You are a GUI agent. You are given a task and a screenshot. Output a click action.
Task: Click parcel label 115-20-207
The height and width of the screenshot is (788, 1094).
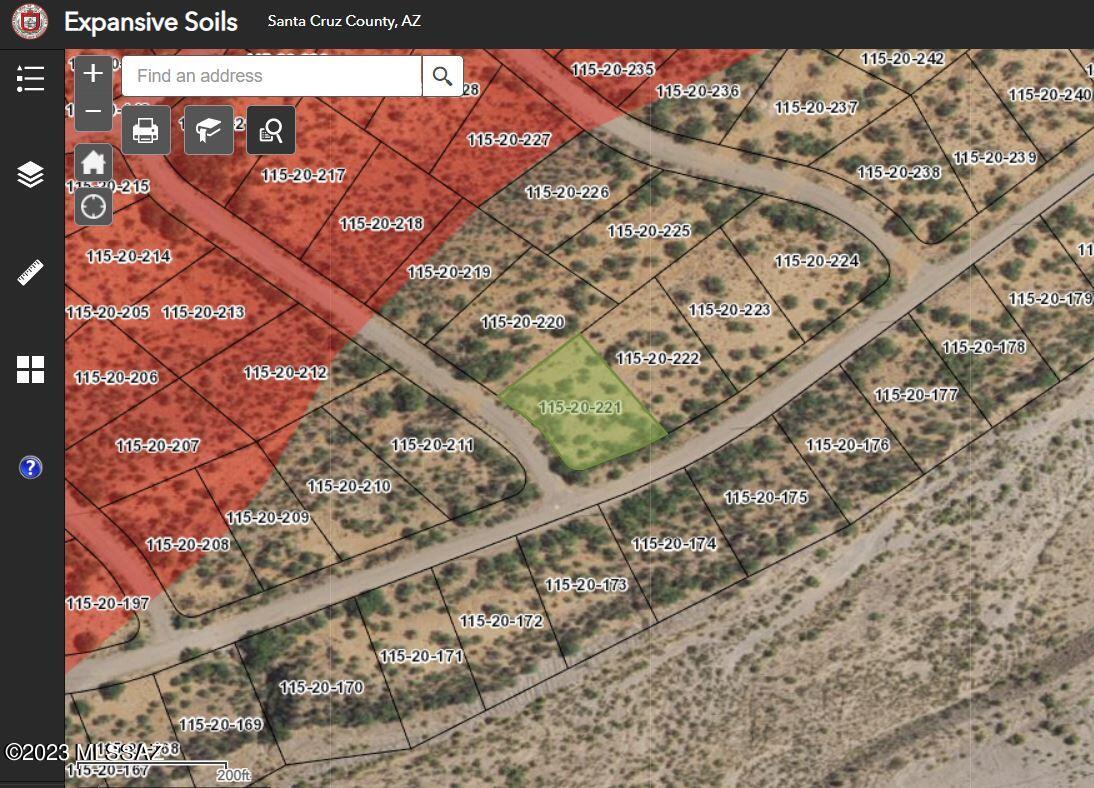click(x=158, y=445)
